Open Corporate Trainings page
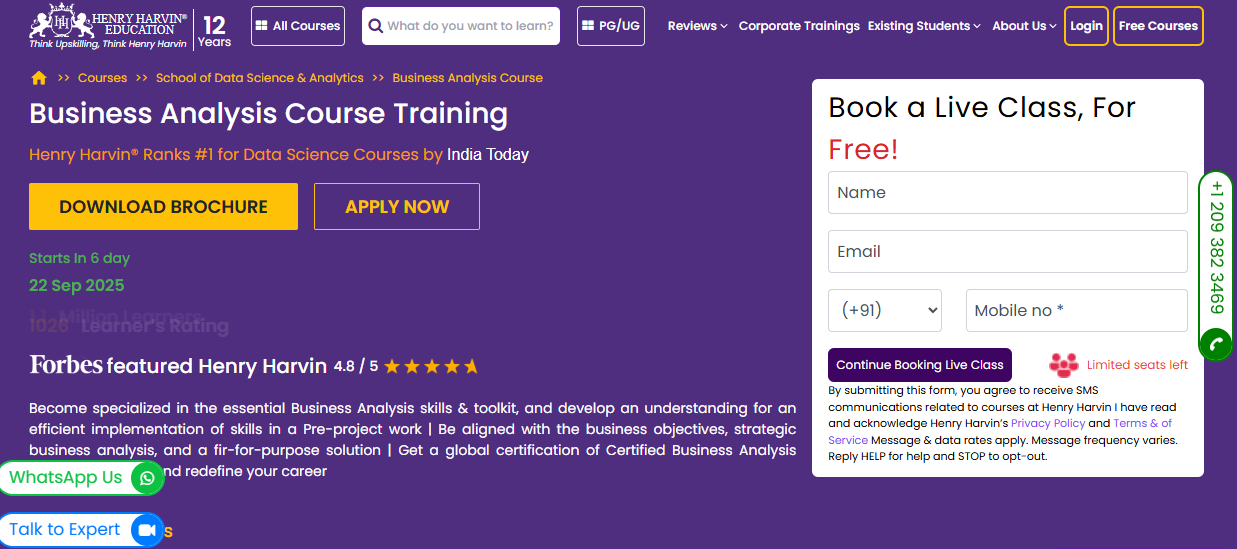 [x=799, y=26]
